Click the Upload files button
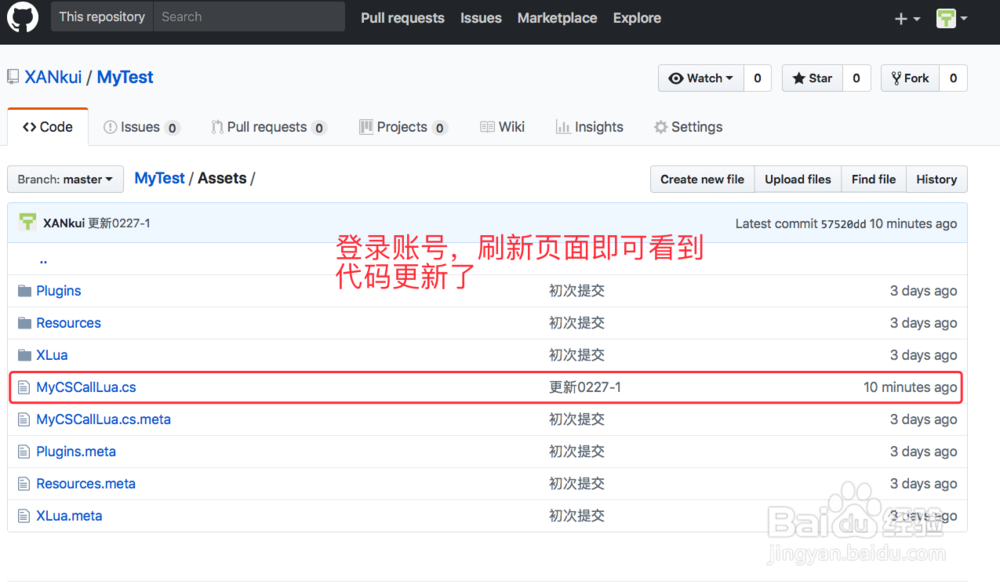This screenshot has width=1000, height=588. click(x=798, y=179)
